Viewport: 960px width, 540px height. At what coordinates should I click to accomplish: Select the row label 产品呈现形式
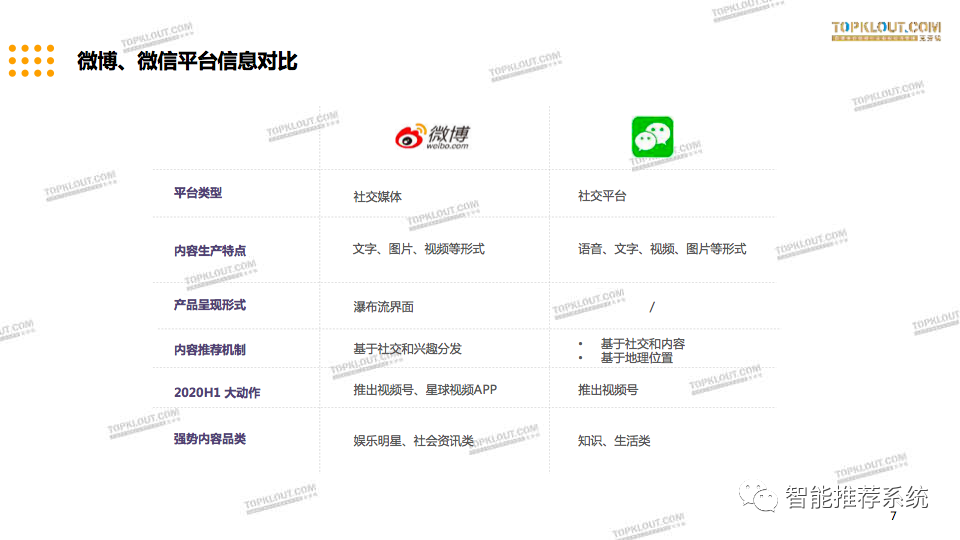pos(210,305)
